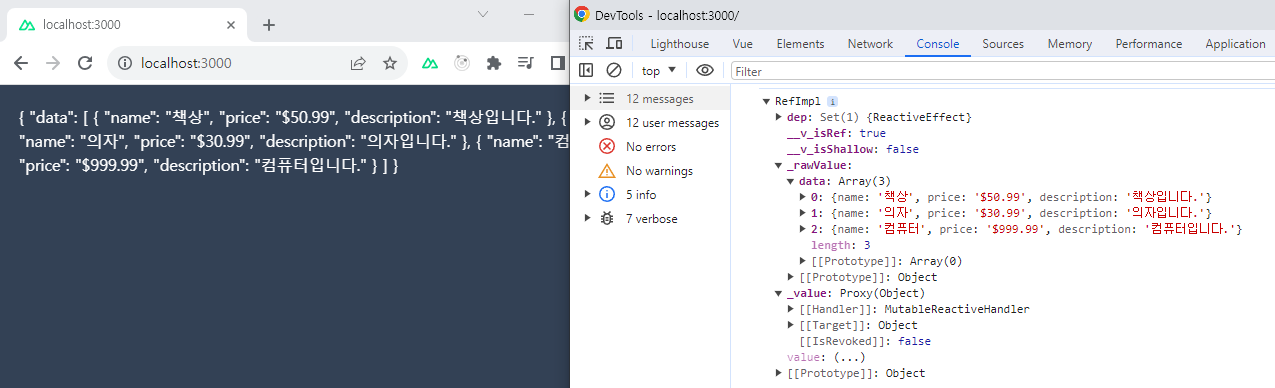Open a new browser tab
The height and width of the screenshot is (388, 1275).
[x=268, y=25]
